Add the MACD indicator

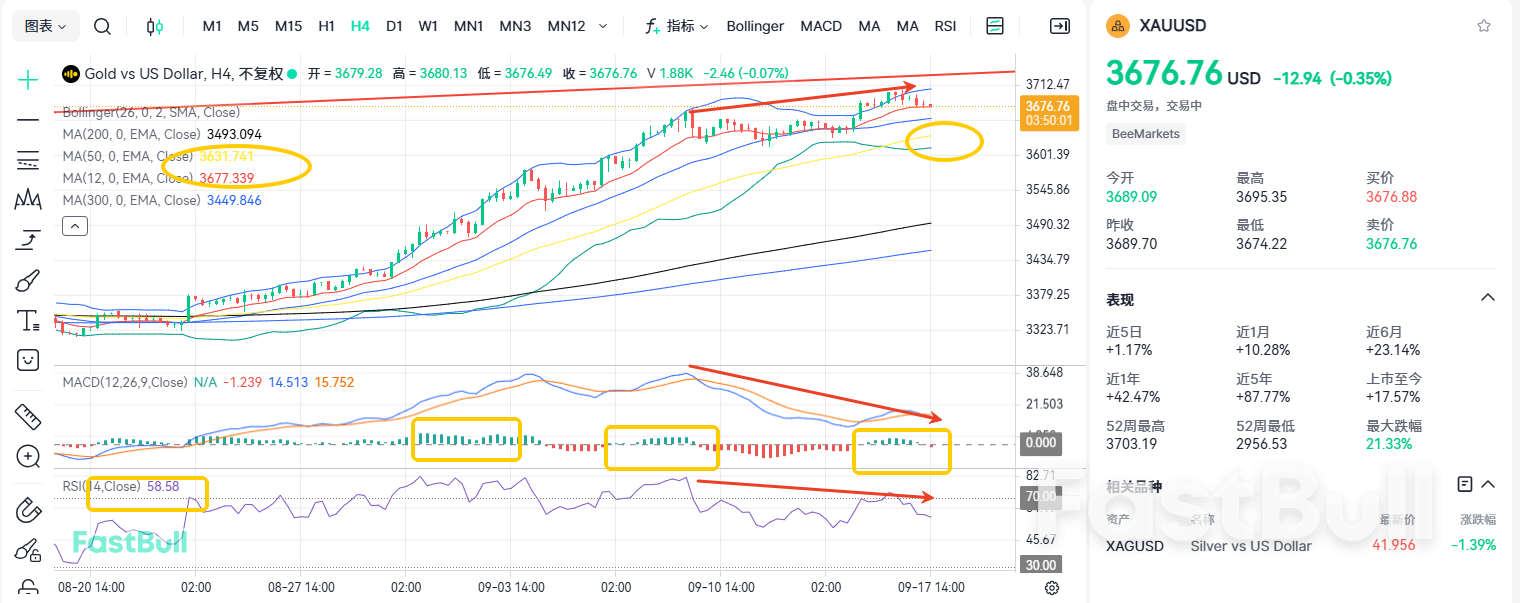[821, 26]
